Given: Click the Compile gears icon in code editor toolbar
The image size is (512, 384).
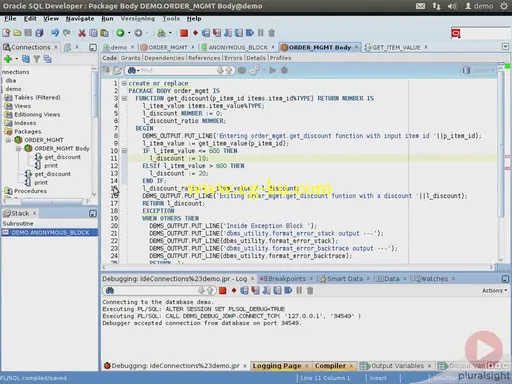Looking at the screenshot, I should pyautogui.click(x=254, y=70).
